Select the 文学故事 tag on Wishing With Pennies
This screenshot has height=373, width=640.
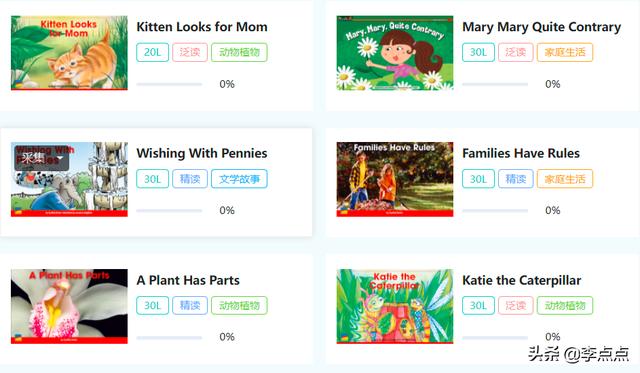[239, 179]
